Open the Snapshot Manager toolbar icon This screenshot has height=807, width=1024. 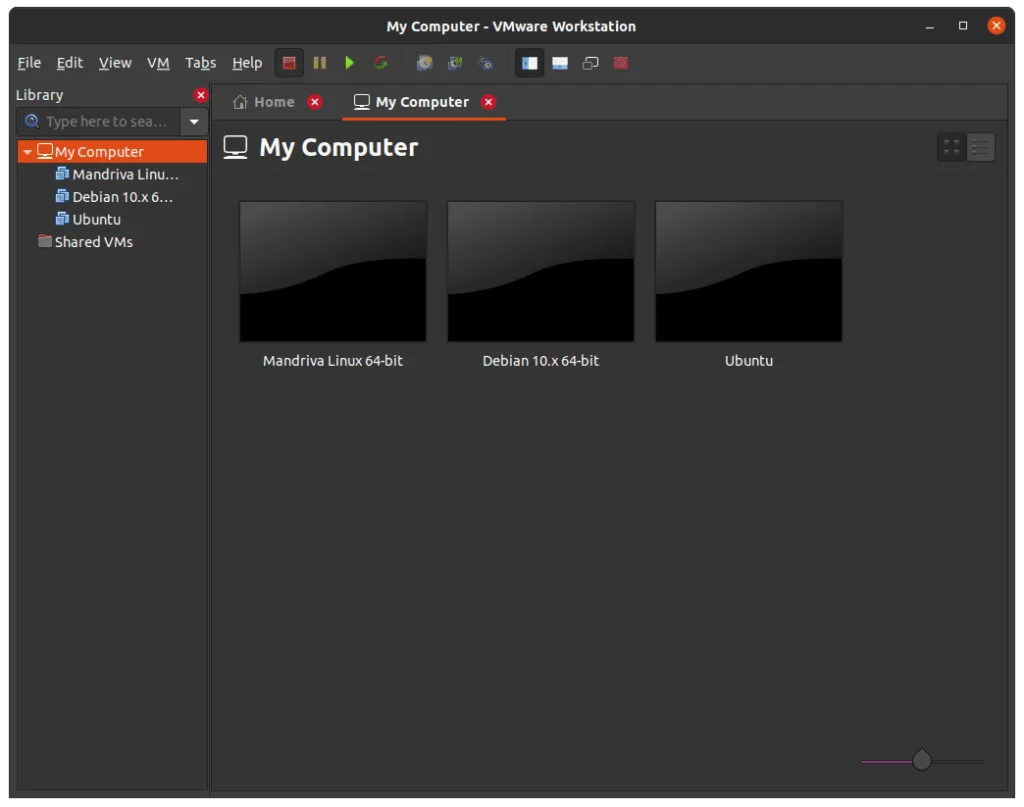(x=486, y=63)
